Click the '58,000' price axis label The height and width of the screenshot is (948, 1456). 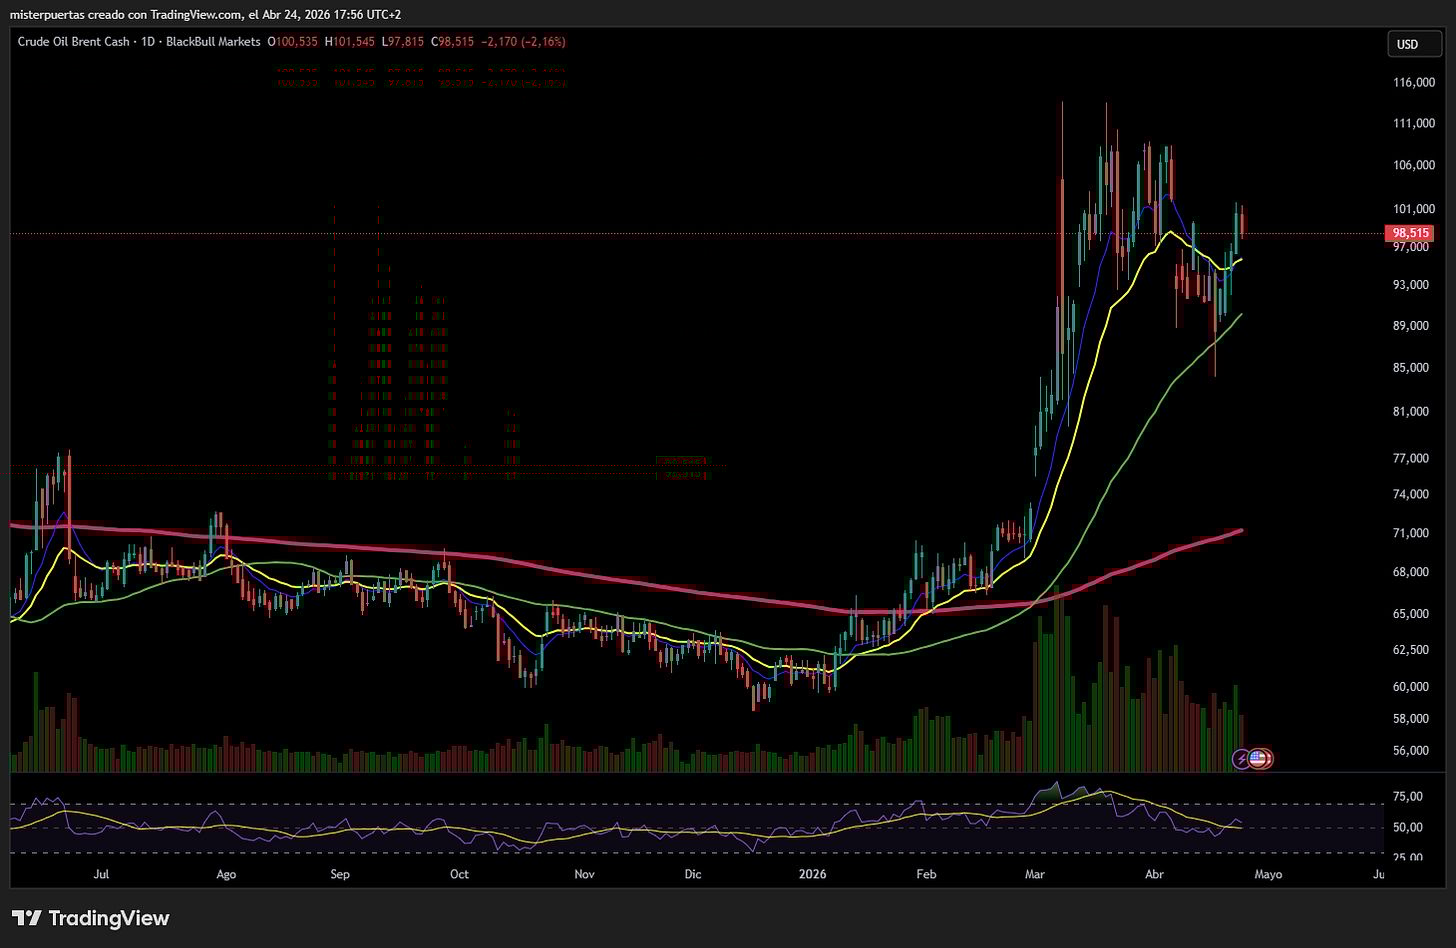[1413, 718]
